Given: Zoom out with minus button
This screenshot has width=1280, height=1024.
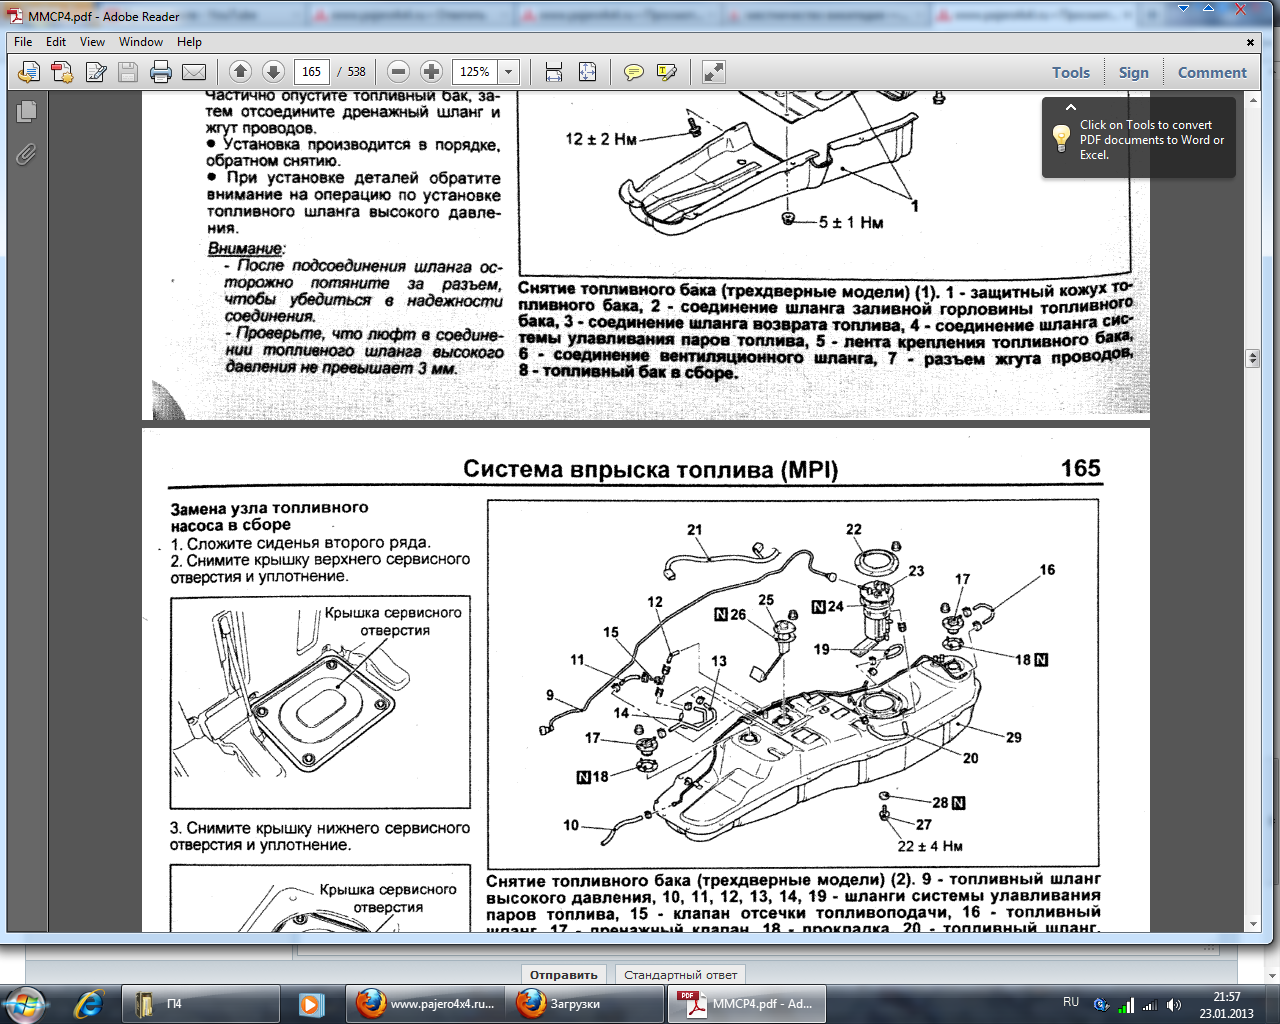Looking at the screenshot, I should (x=398, y=72).
